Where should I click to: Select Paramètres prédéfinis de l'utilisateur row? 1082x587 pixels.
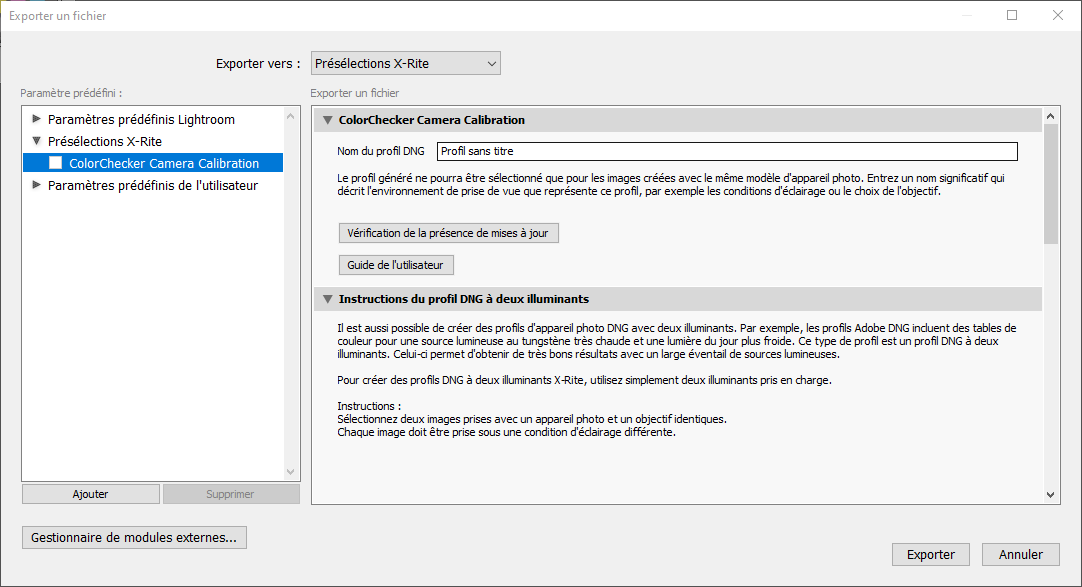pyautogui.click(x=153, y=186)
